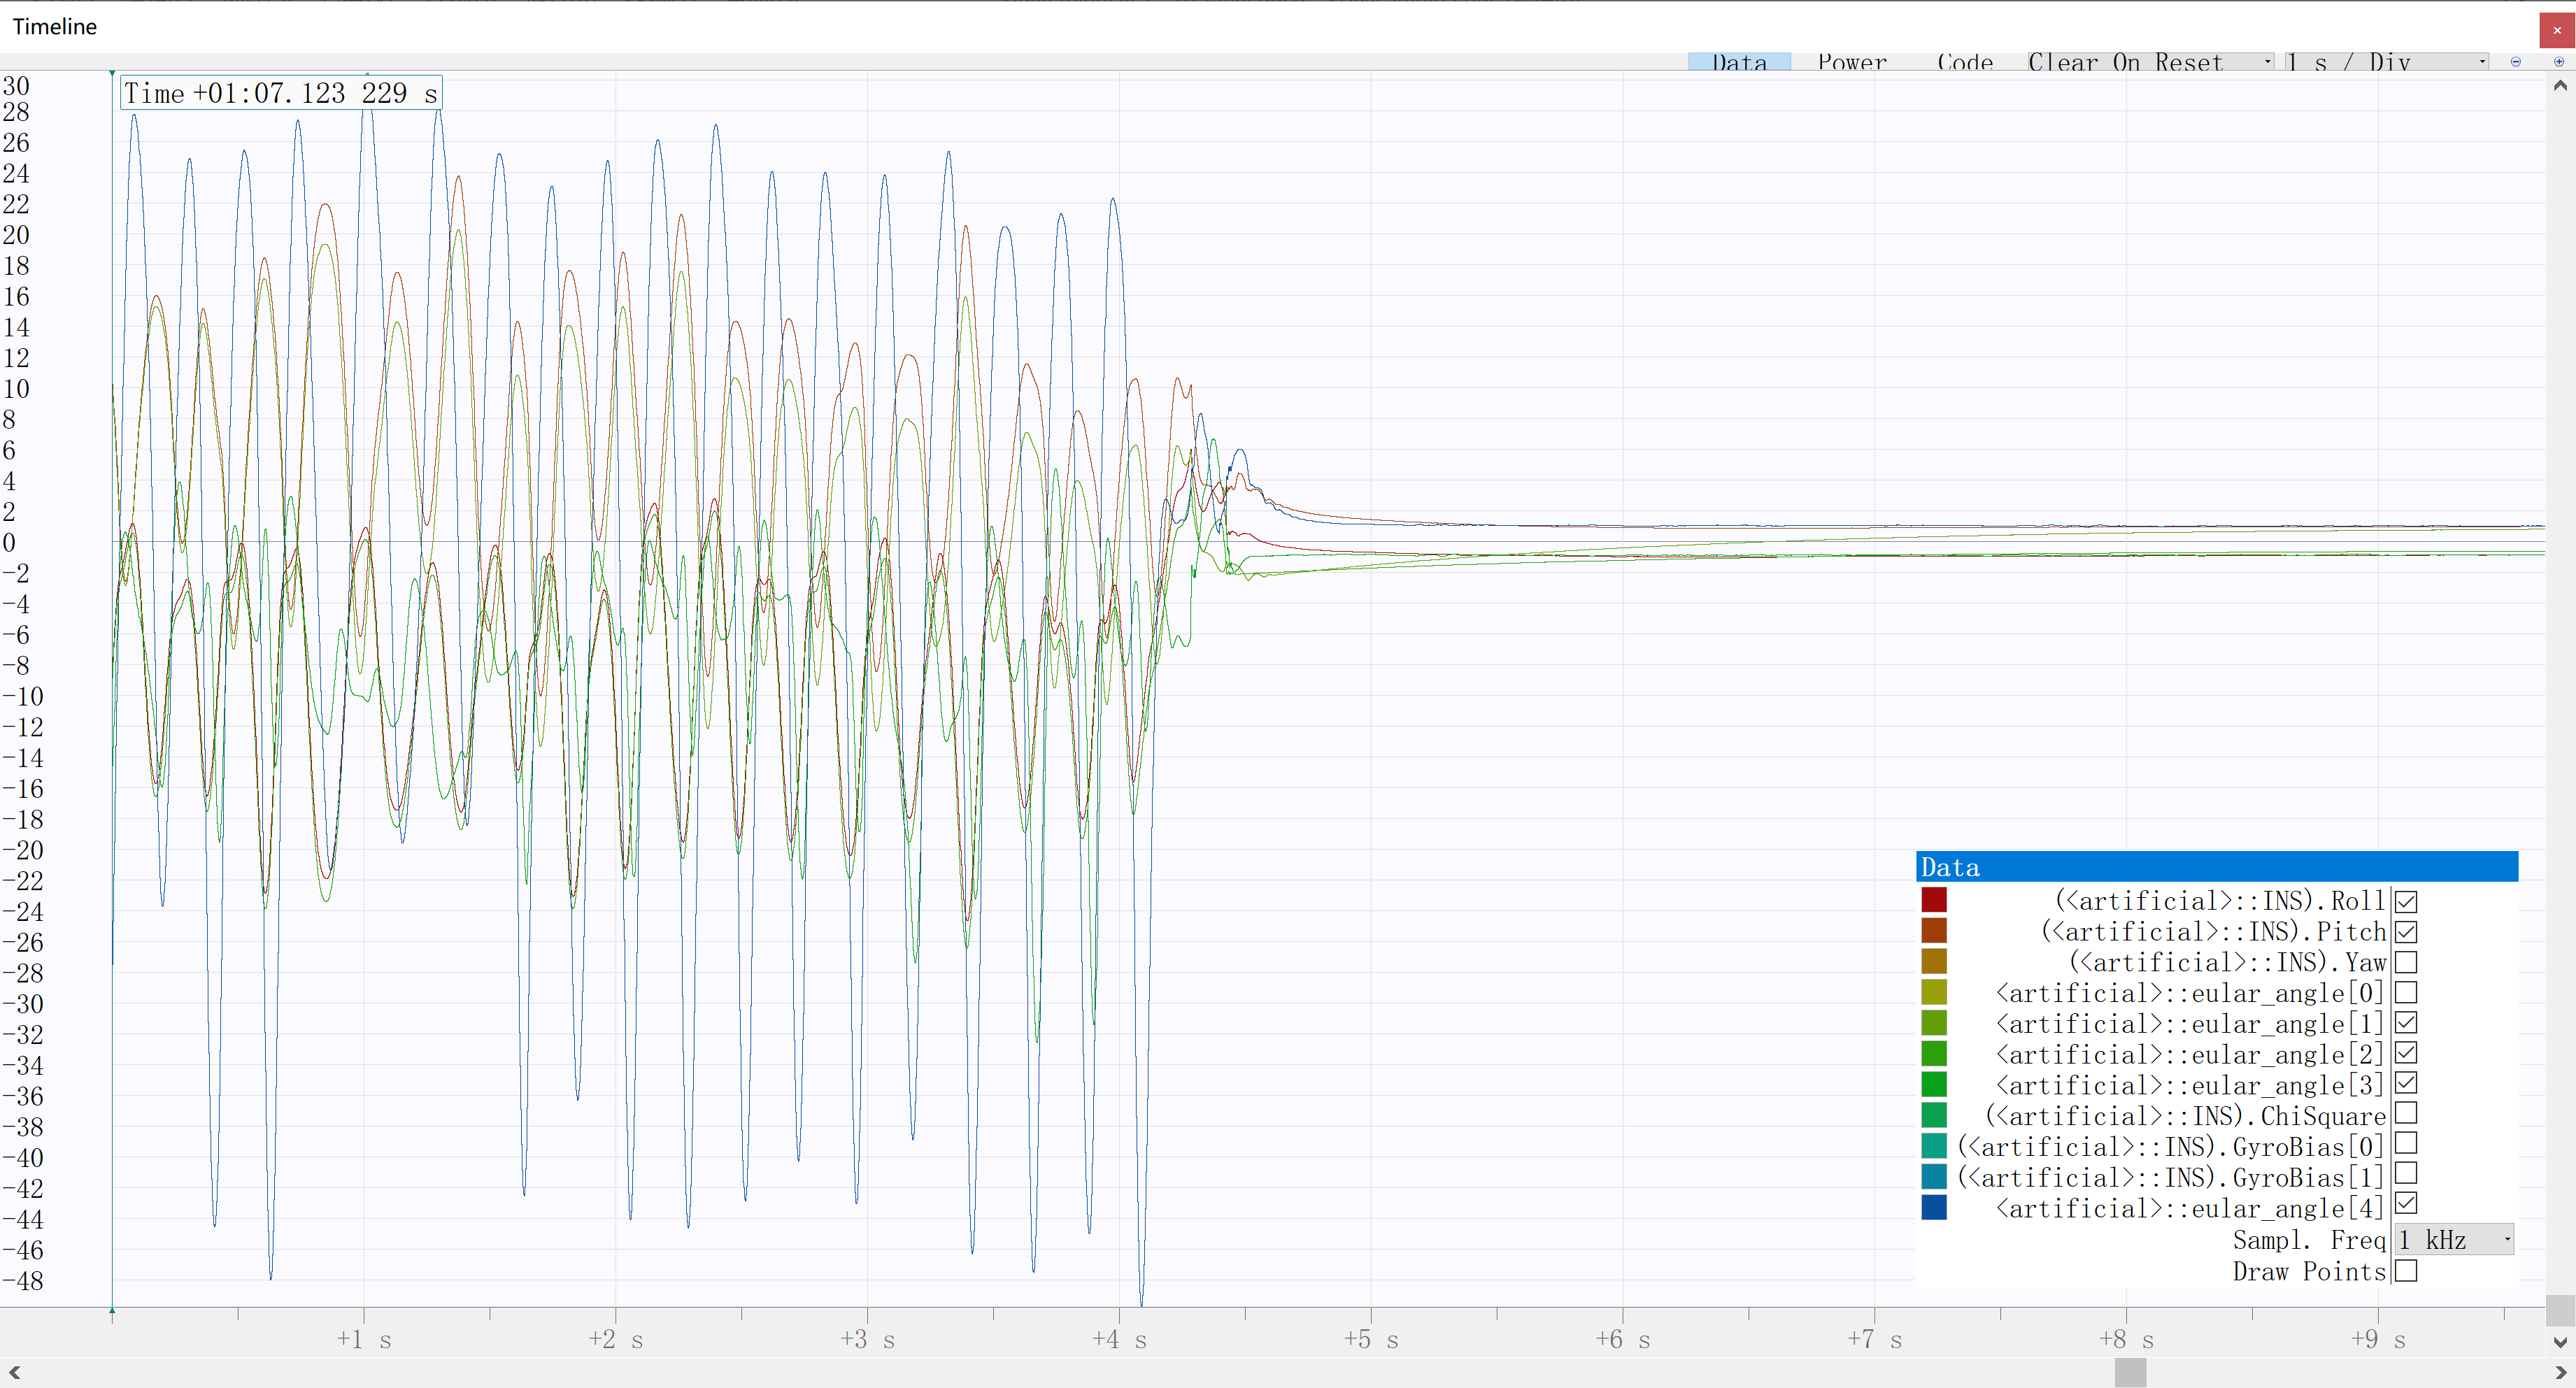Open the Clear On Reset dropdown
Screen dimensions: 2576x1388
click(2150, 62)
